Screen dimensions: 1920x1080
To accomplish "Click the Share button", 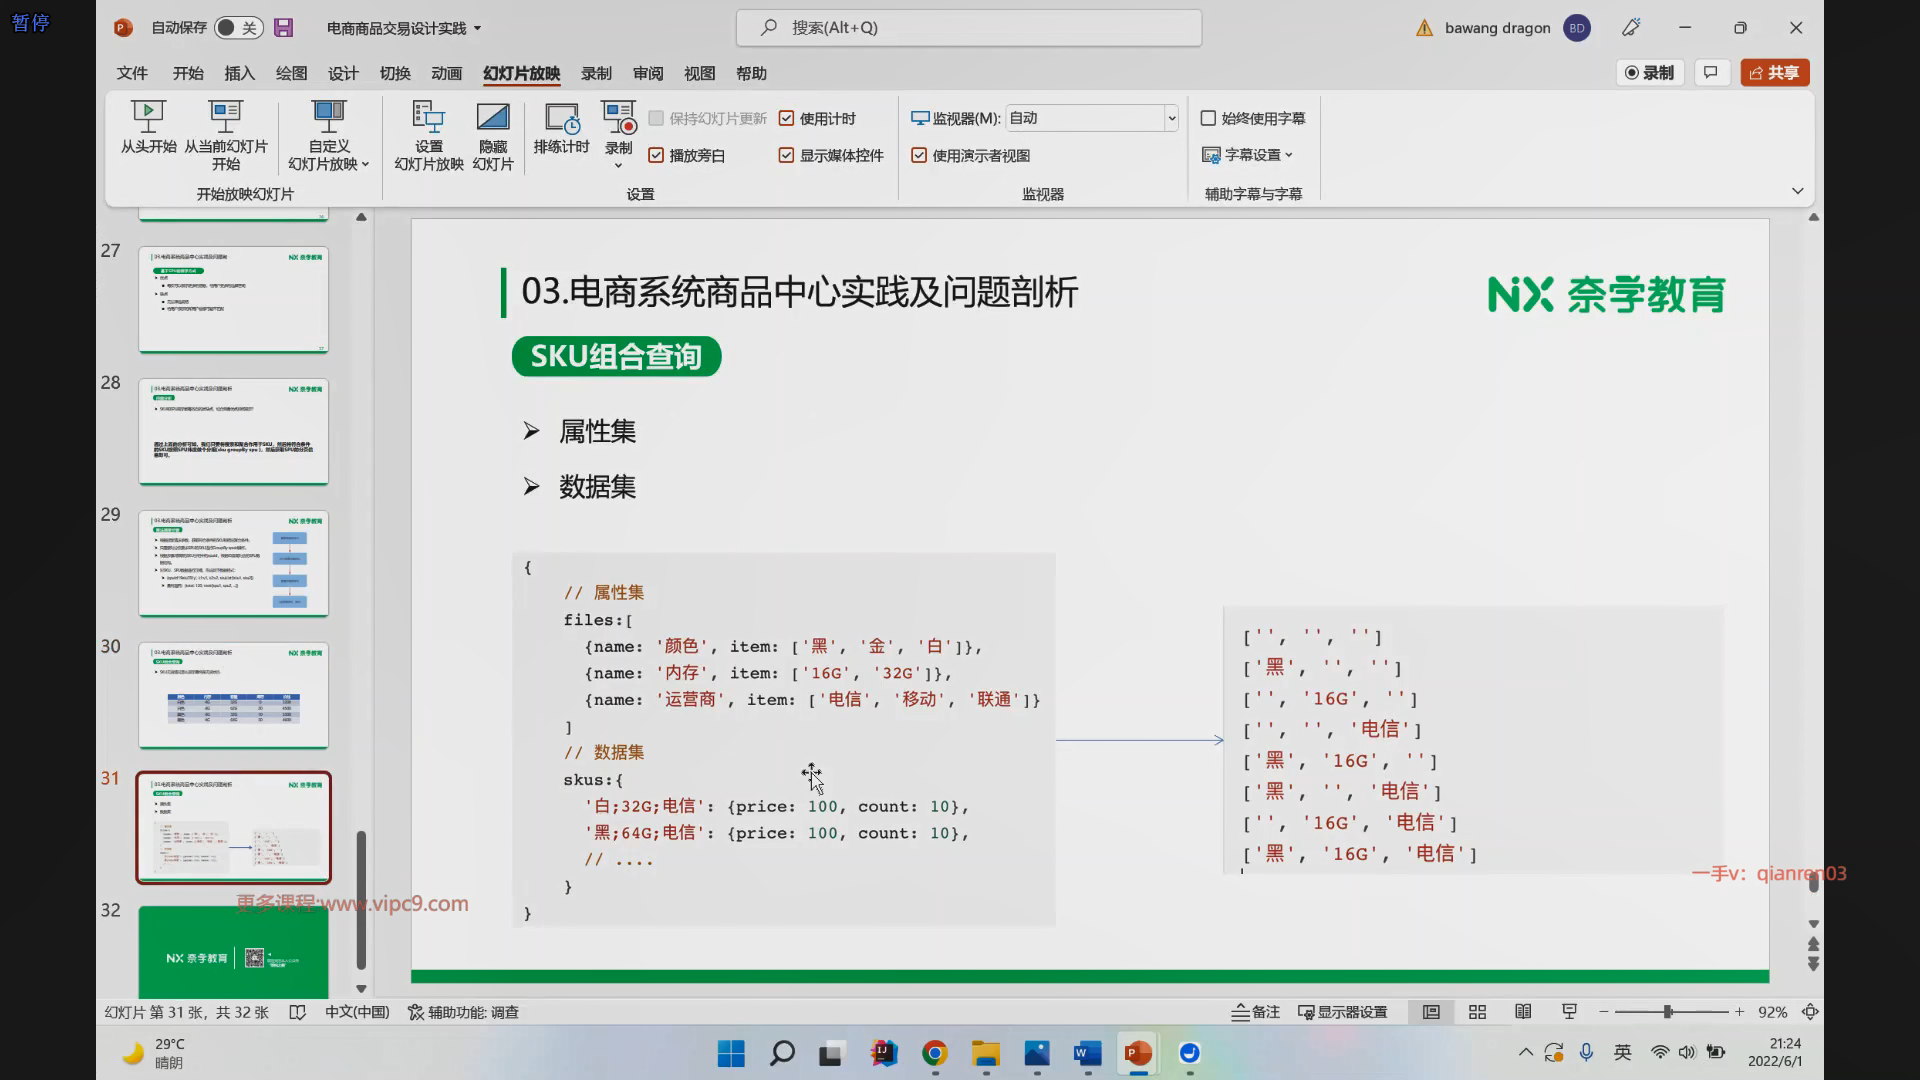I will 1774,73.
